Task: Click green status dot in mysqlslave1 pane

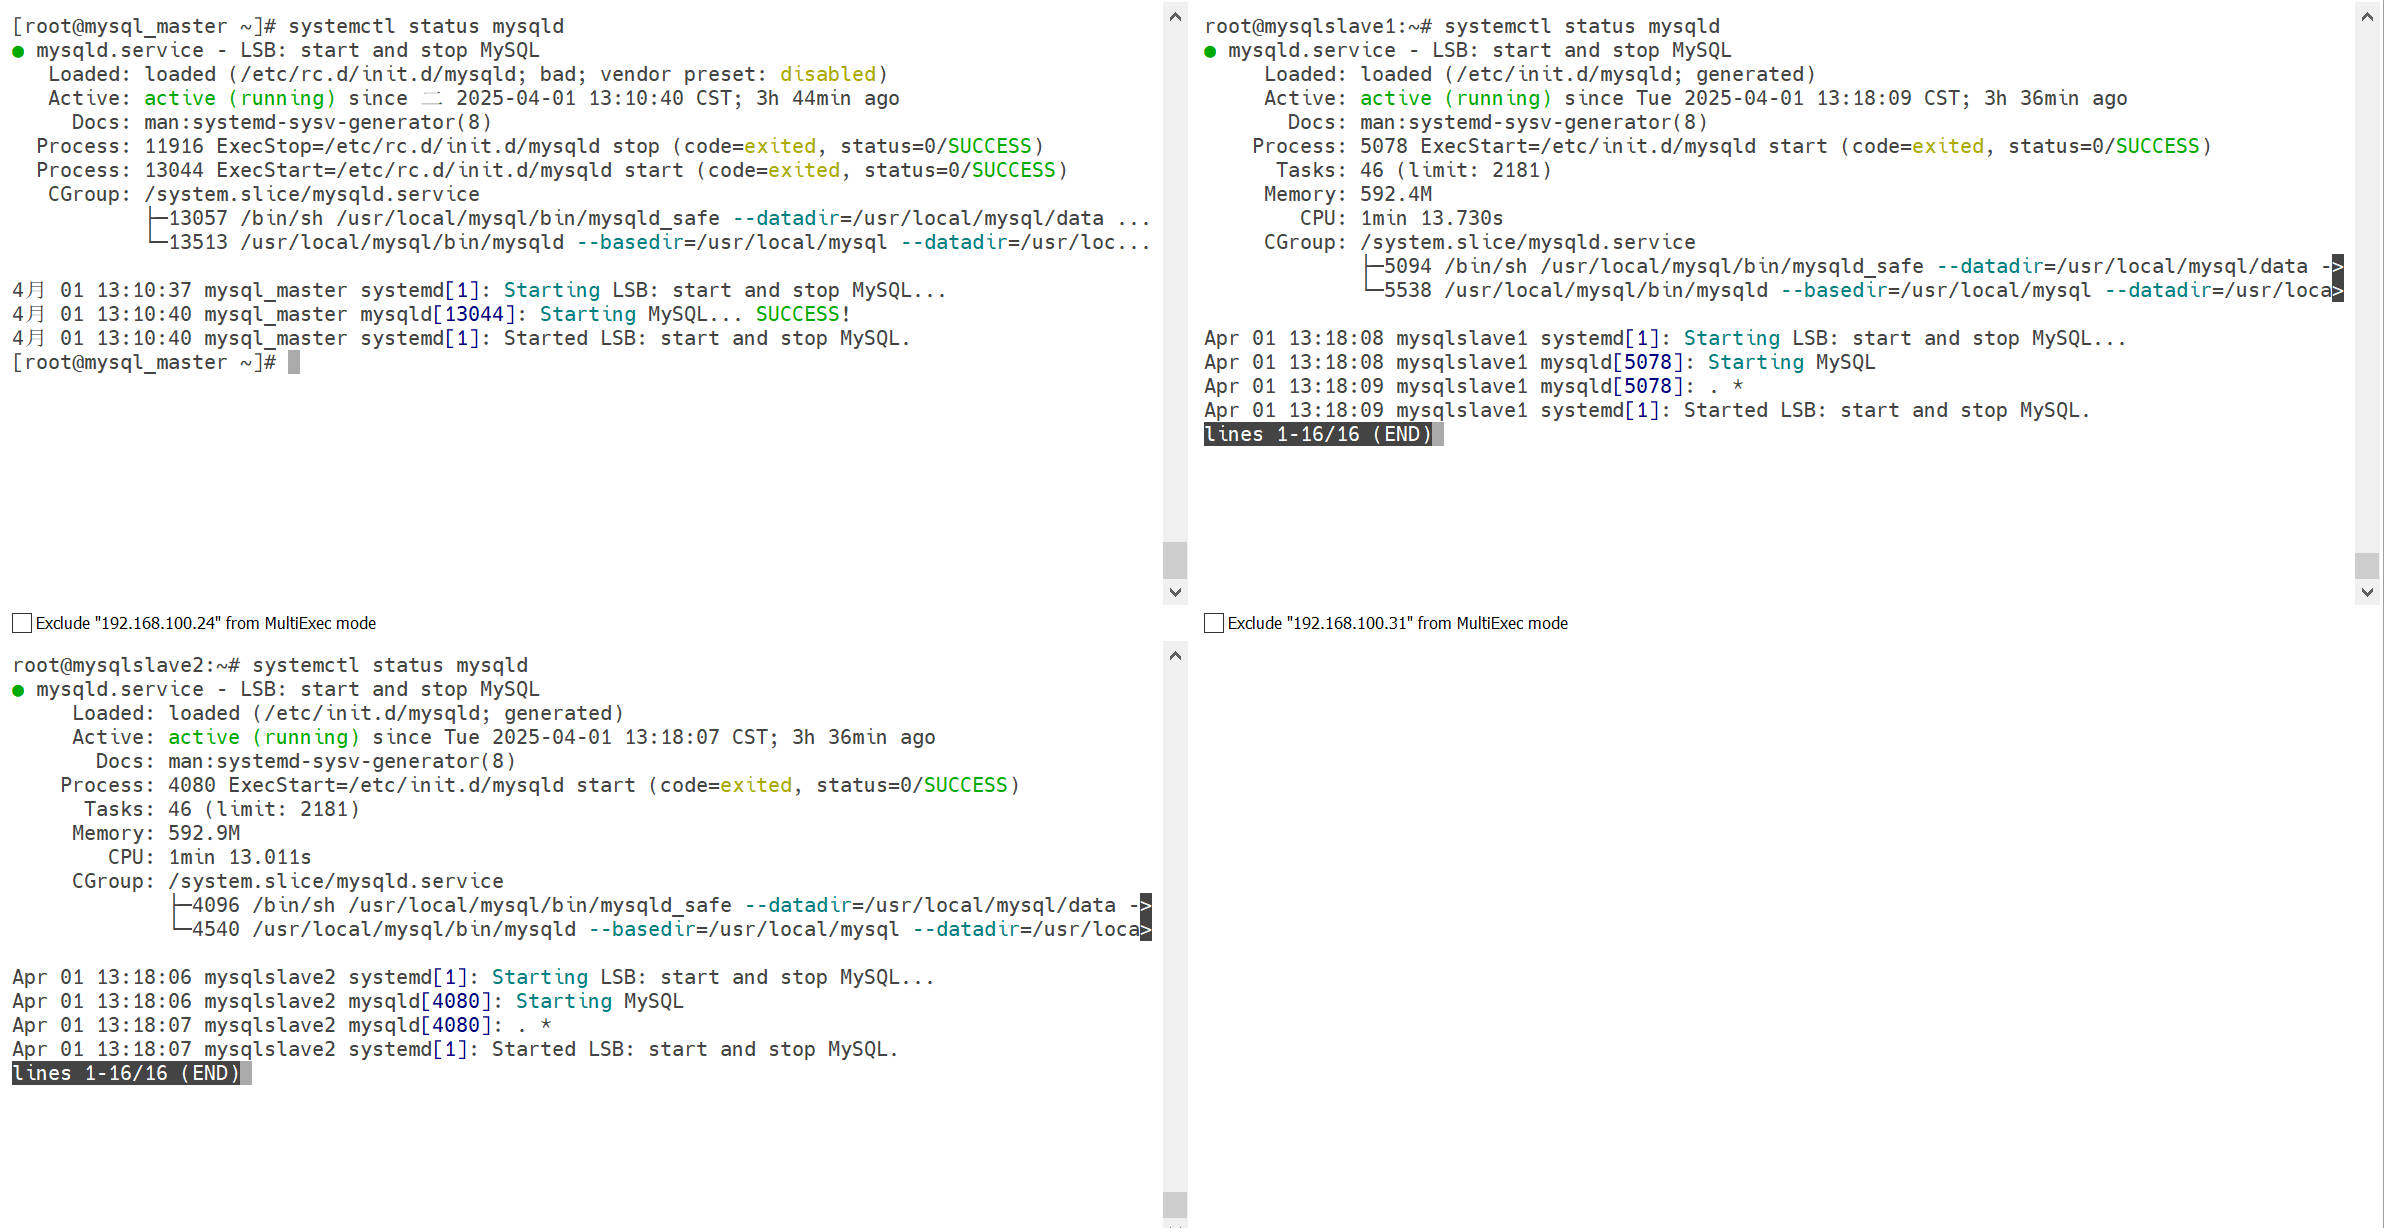Action: [x=1210, y=51]
